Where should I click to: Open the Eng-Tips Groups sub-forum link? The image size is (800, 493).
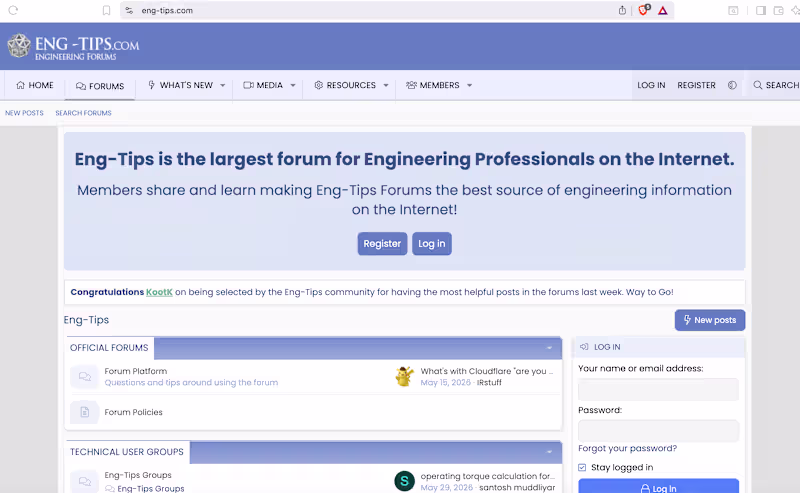point(151,488)
